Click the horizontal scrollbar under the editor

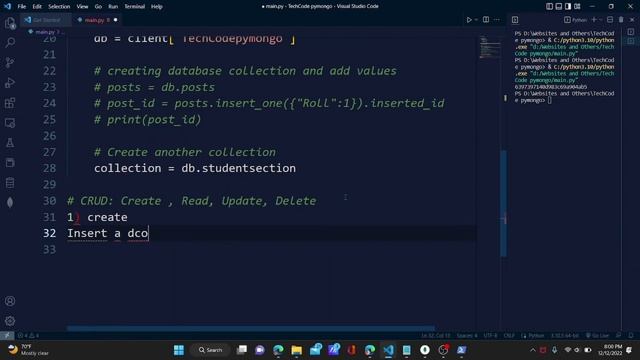point(251,328)
